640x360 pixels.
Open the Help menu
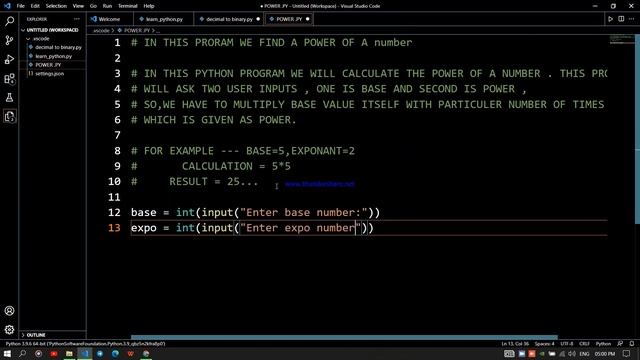(x=149, y=6)
